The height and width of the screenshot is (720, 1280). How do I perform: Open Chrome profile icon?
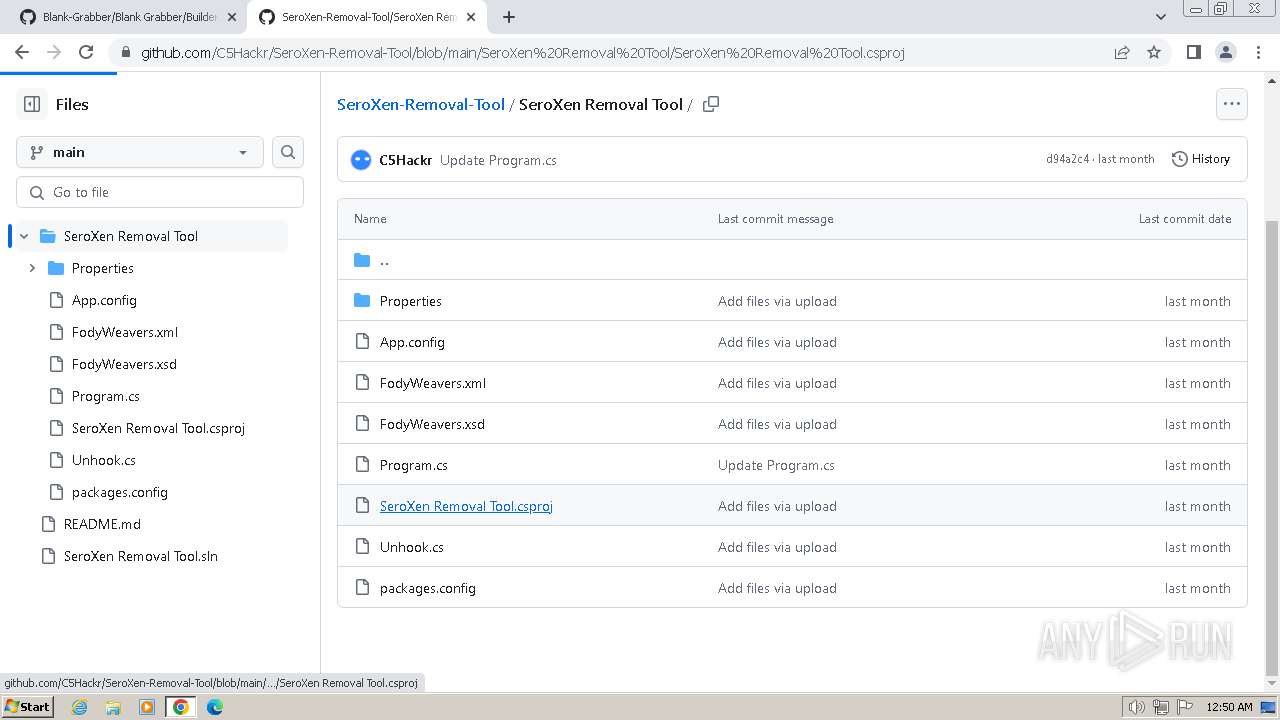1226,52
